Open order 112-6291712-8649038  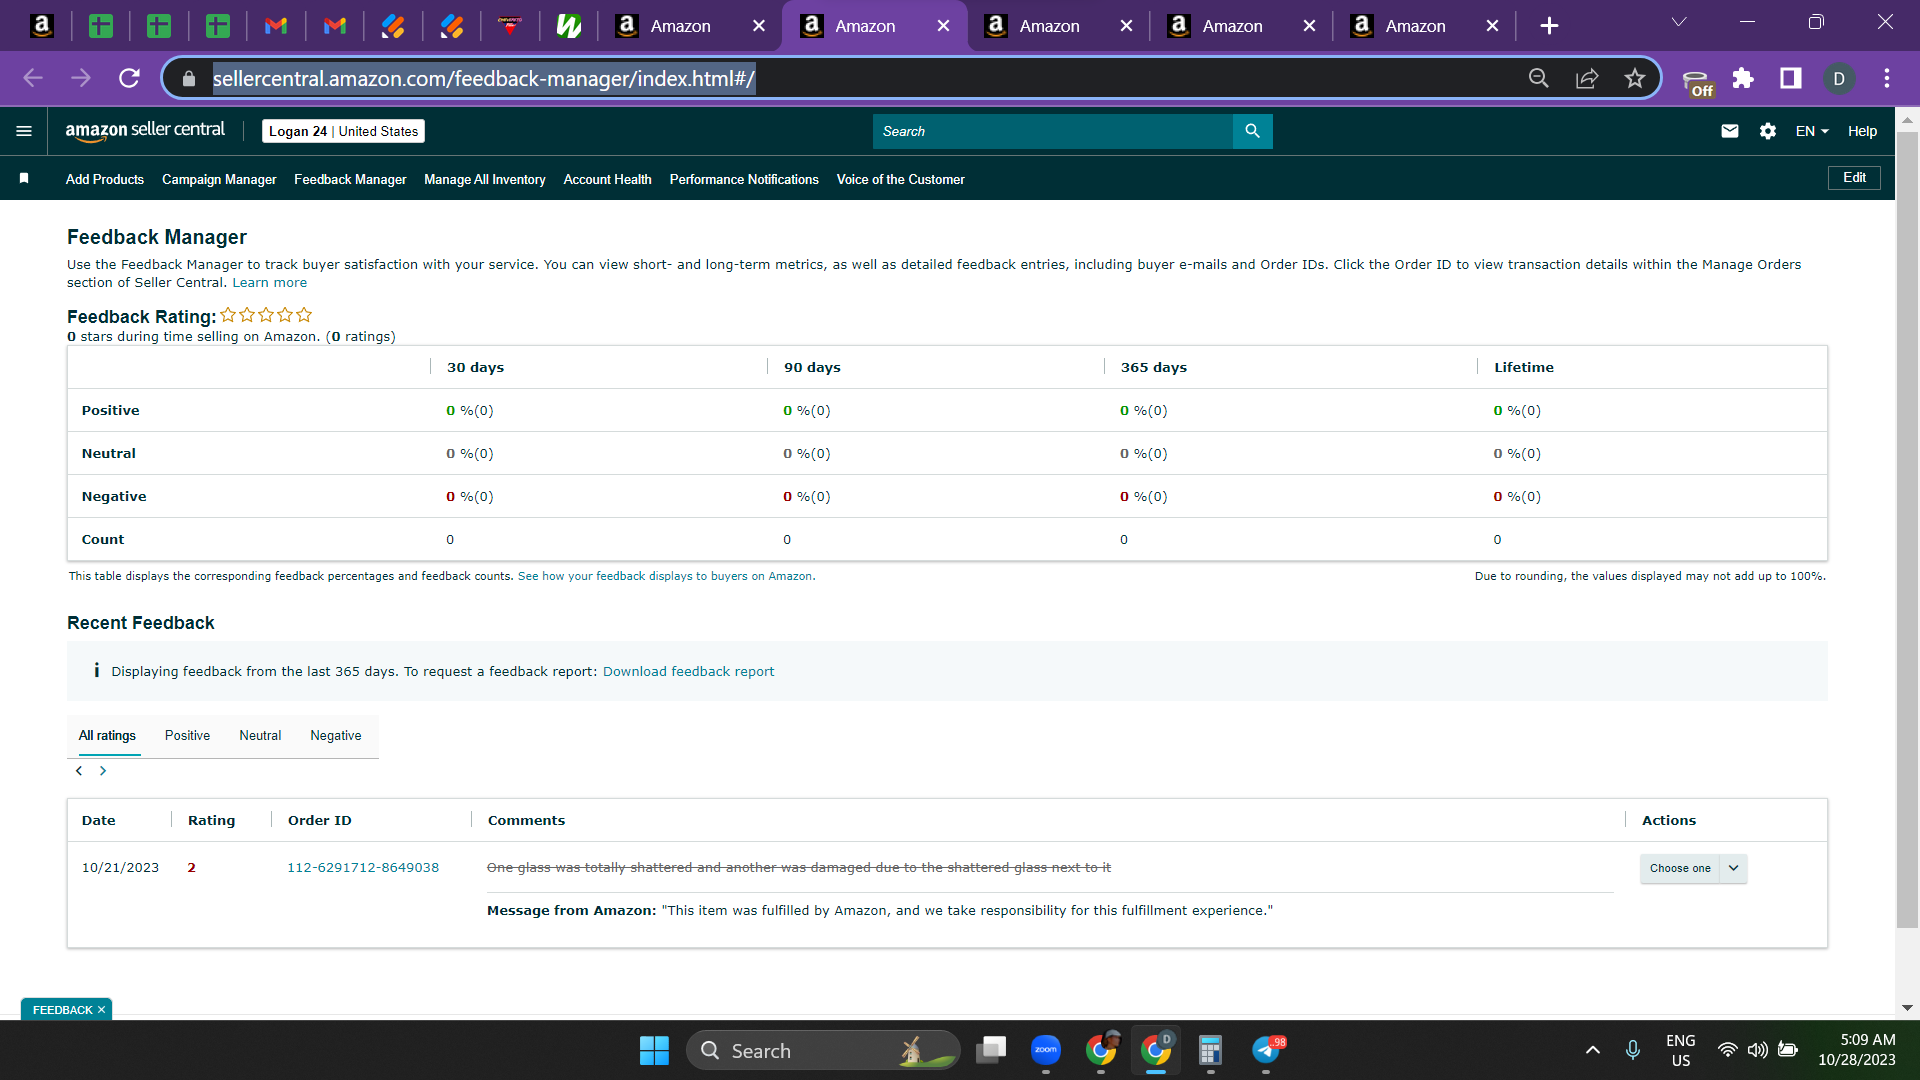363,867
